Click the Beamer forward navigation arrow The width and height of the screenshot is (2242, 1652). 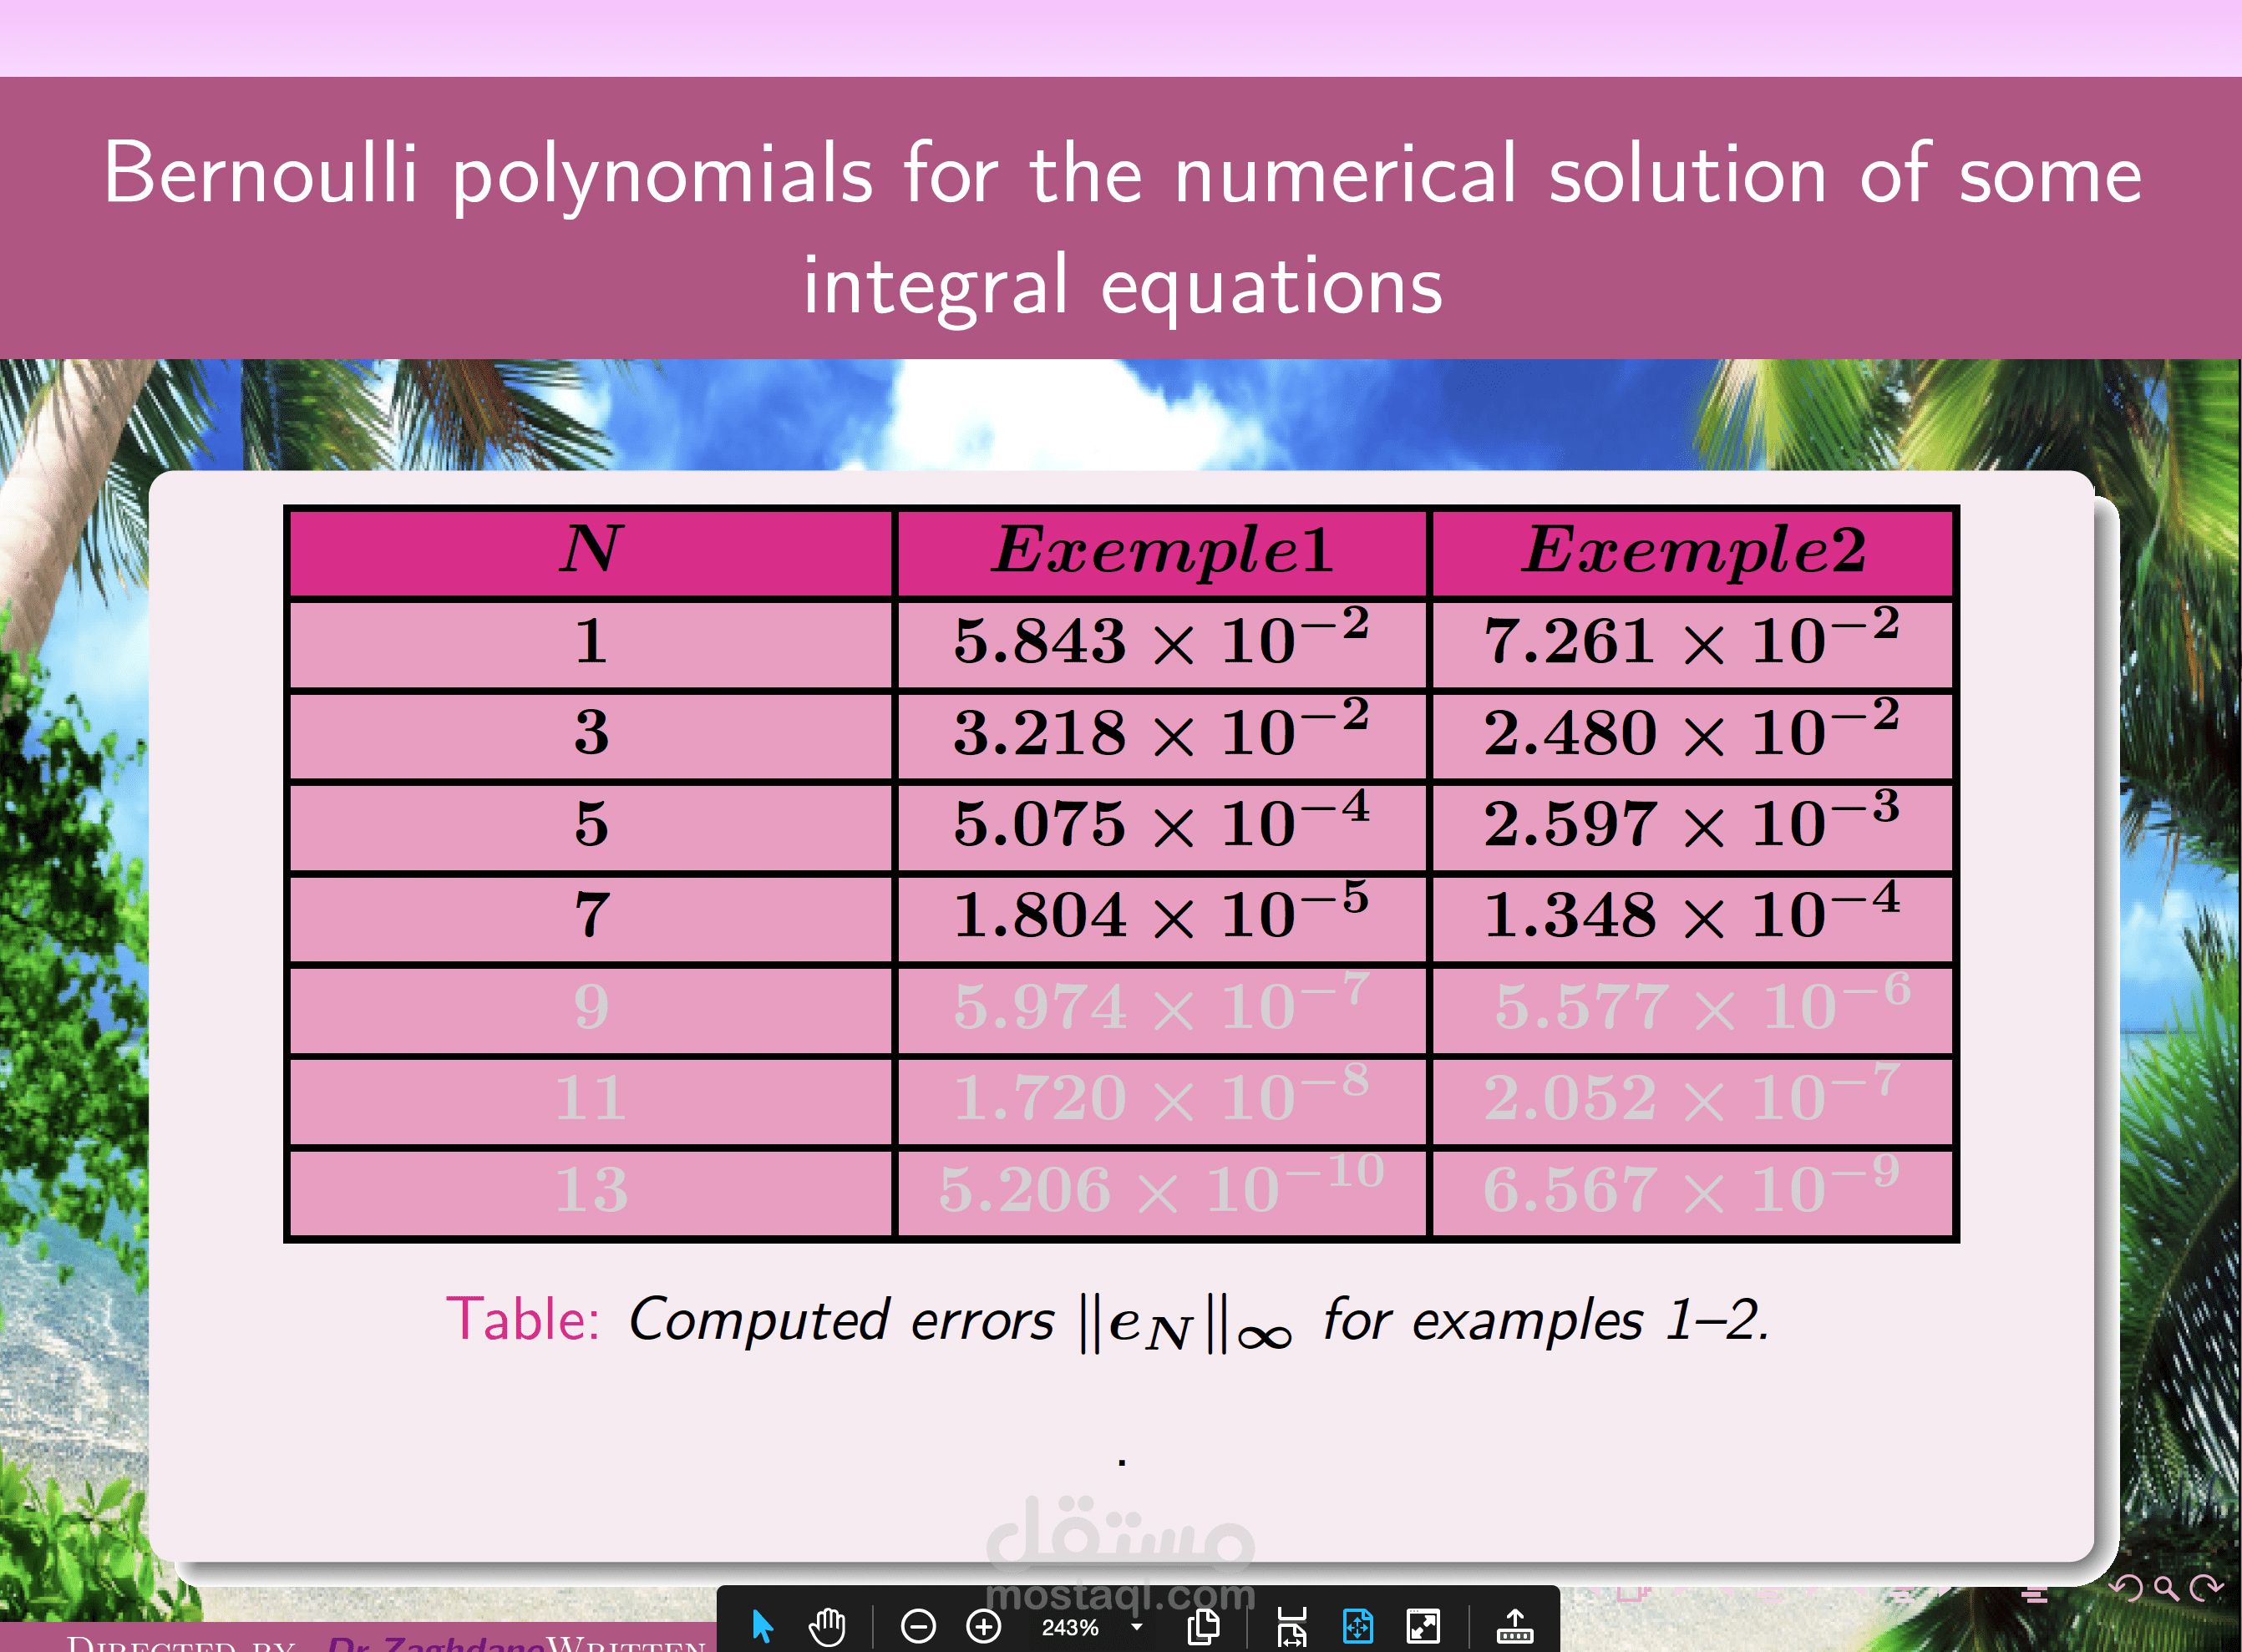(x=2205, y=1588)
